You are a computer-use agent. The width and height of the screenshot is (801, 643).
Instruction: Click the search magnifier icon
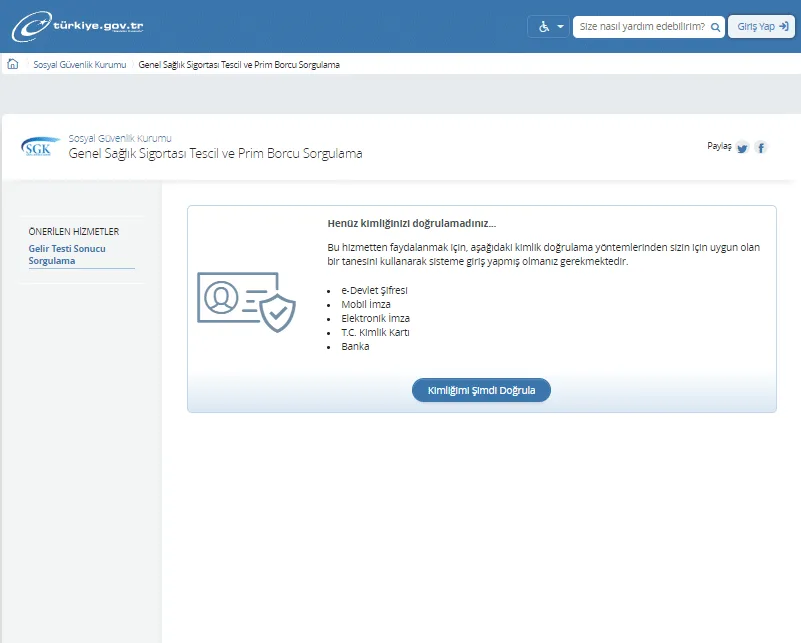click(715, 27)
